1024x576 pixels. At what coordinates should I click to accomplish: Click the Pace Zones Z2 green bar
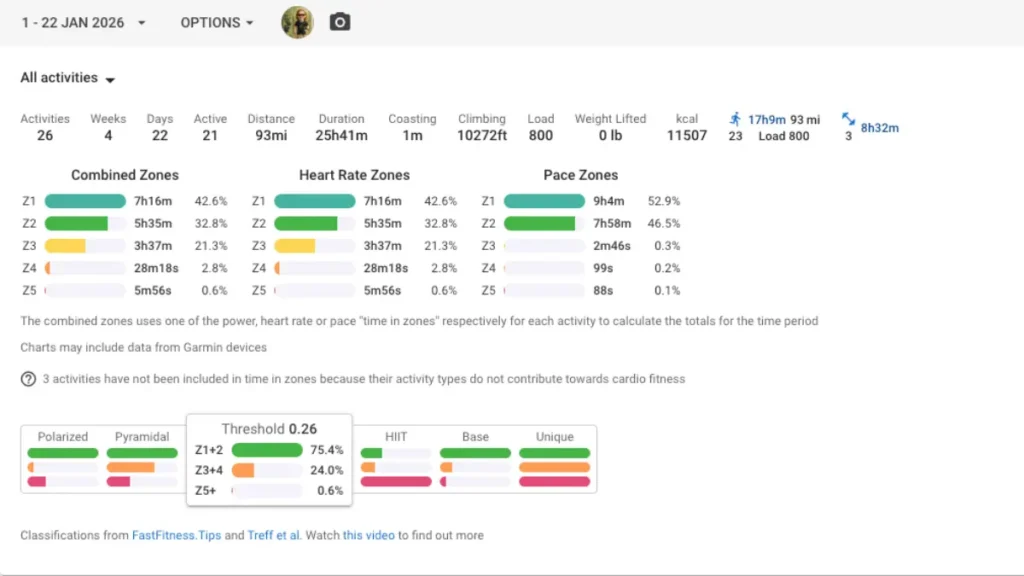(x=540, y=224)
